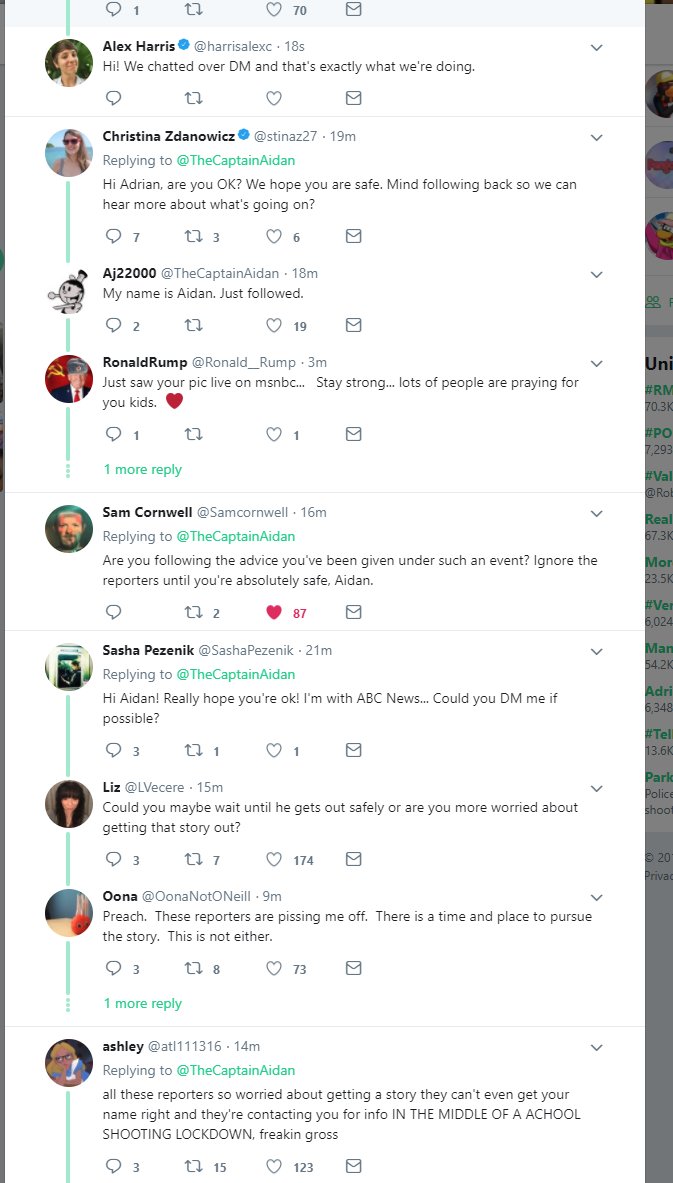Viewport: 673px width, 1183px height.
Task: Expand options caret on ashley's tweet
Action: pos(596,1047)
